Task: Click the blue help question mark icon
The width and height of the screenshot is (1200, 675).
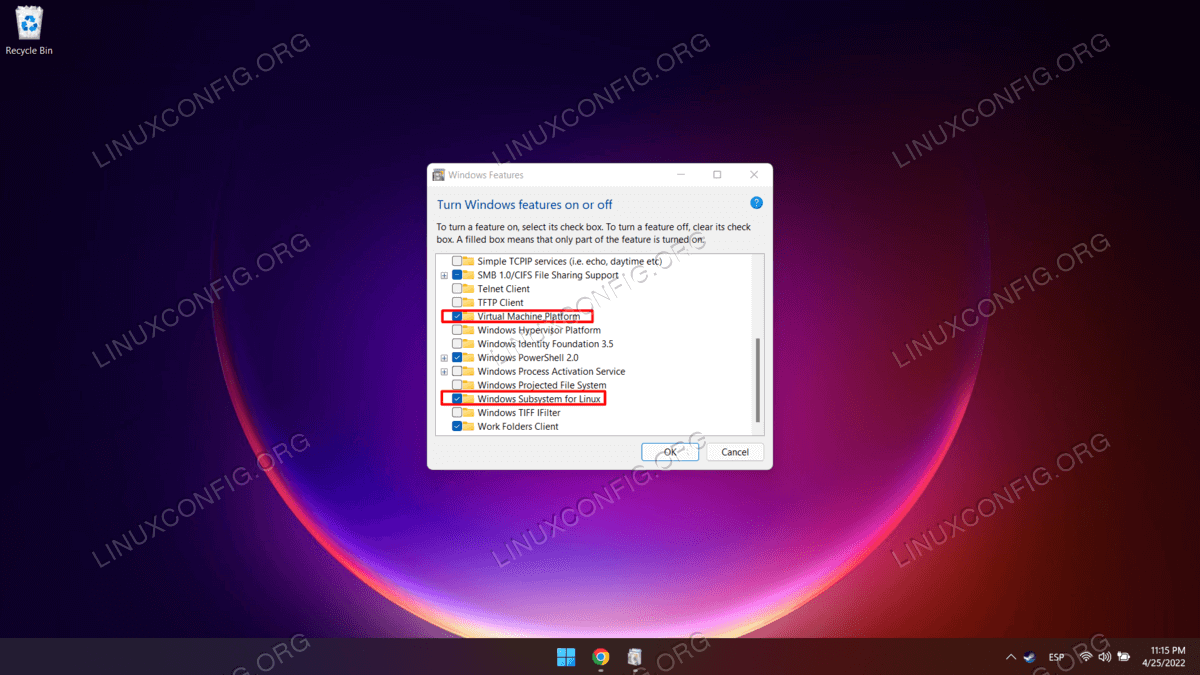Action: [756, 203]
